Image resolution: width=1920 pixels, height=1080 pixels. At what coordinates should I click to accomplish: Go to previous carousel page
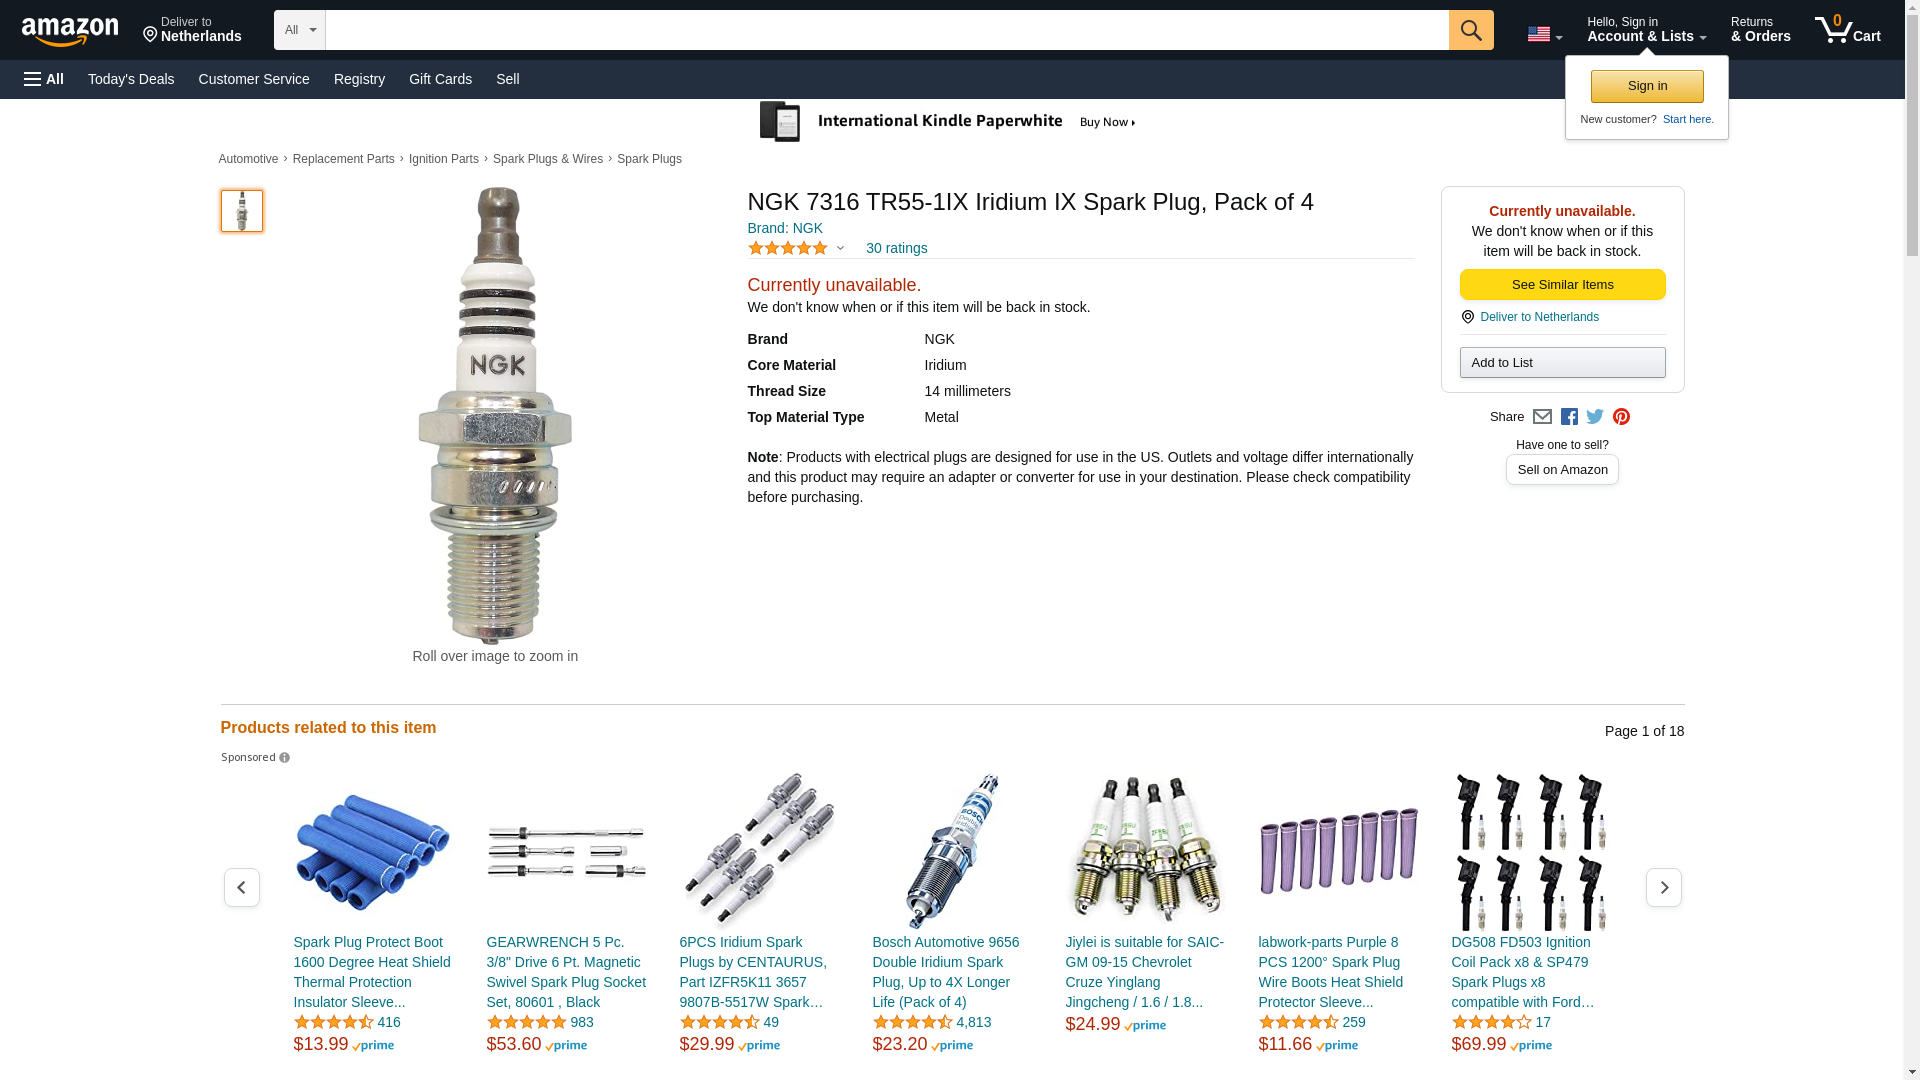[241, 888]
